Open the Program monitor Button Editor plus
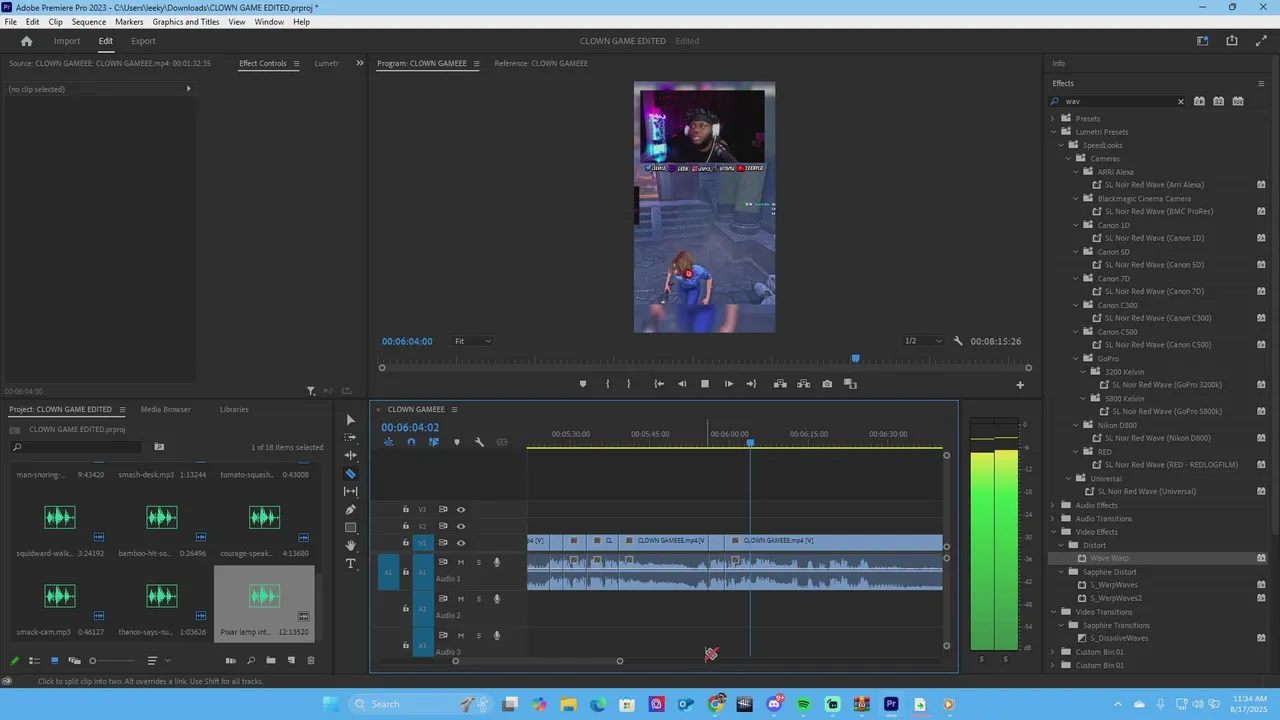The width and height of the screenshot is (1280, 720). point(1020,385)
